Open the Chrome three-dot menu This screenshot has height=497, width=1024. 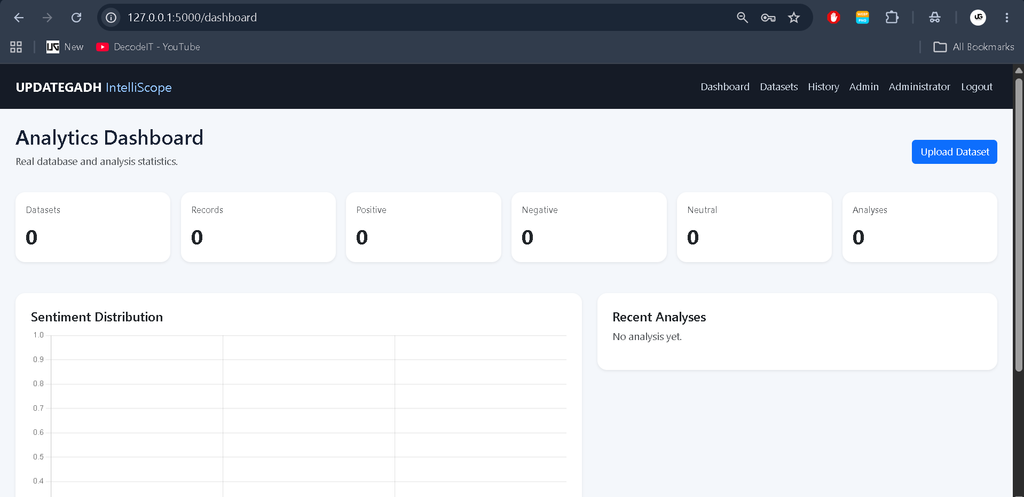point(1006,18)
